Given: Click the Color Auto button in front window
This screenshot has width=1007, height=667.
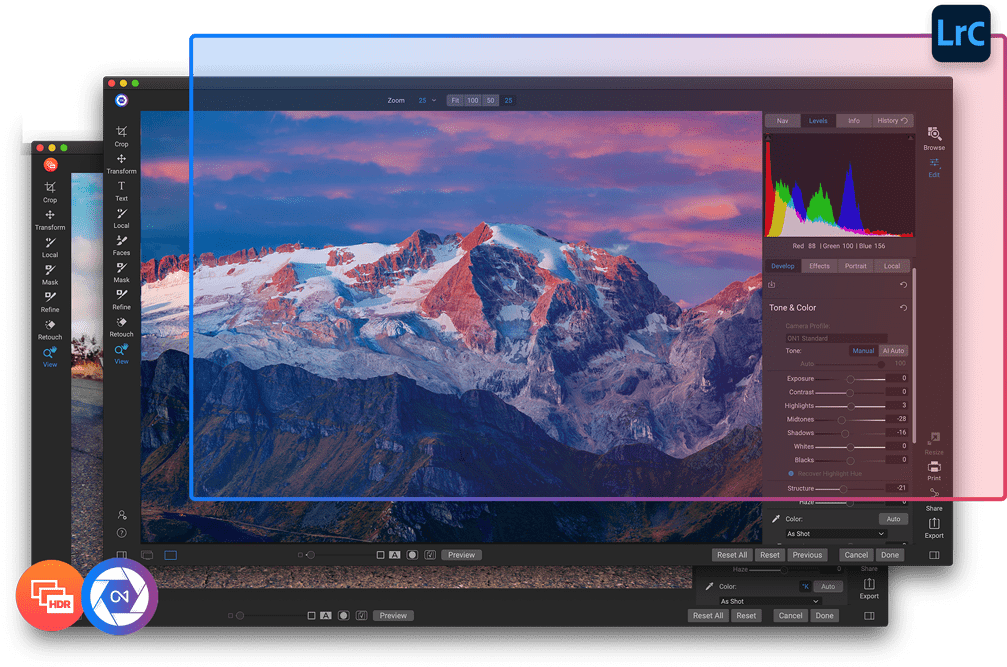Looking at the screenshot, I should [893, 519].
